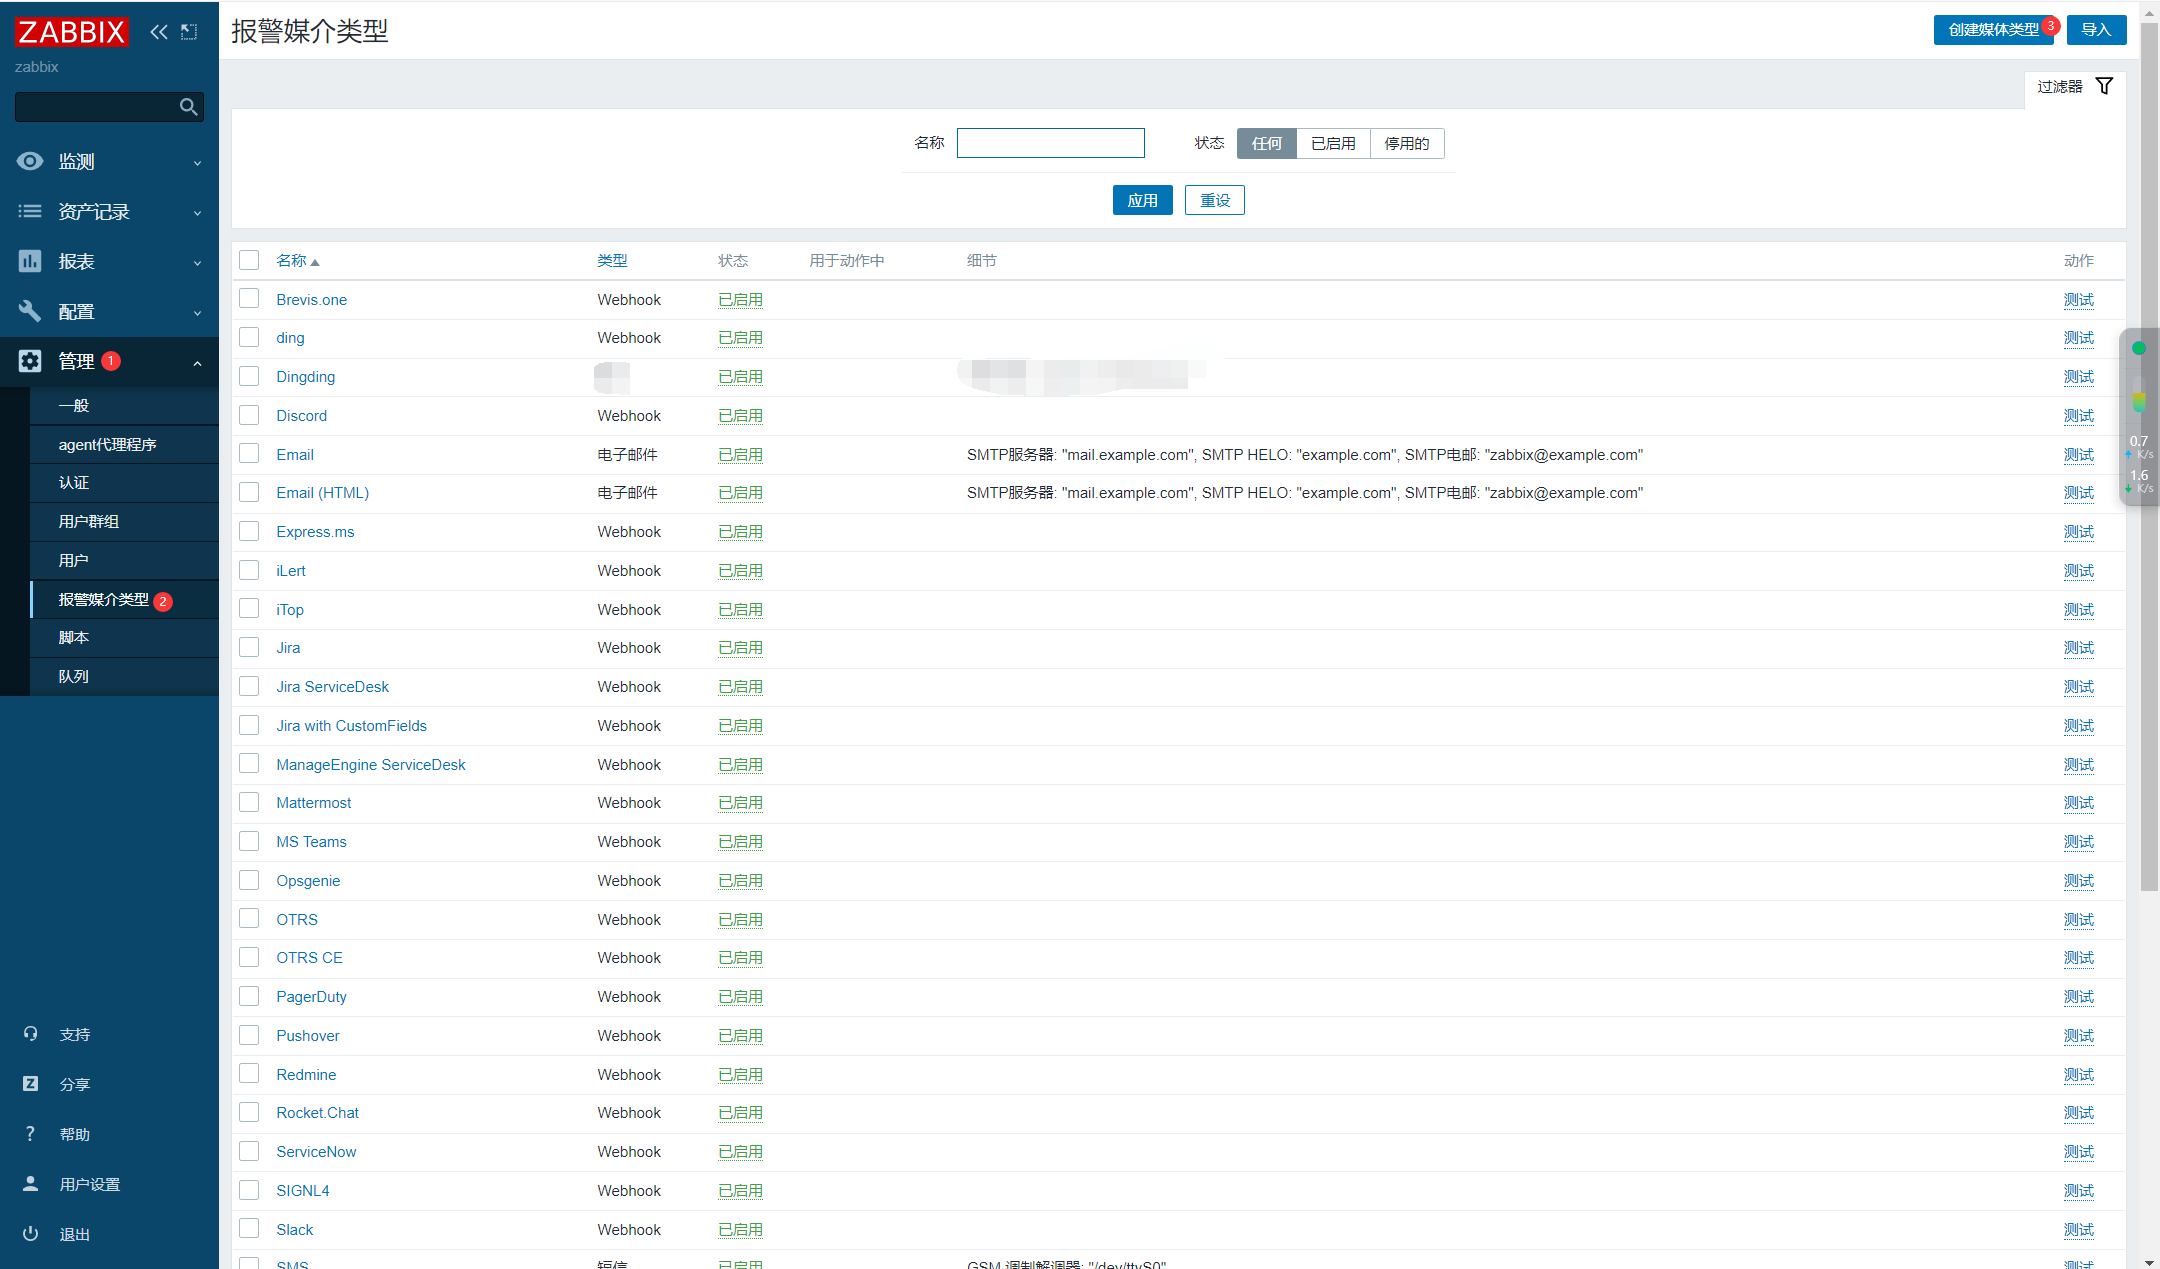Open 支持 headset icon
This screenshot has height=1269, width=2160.
tap(30, 1034)
